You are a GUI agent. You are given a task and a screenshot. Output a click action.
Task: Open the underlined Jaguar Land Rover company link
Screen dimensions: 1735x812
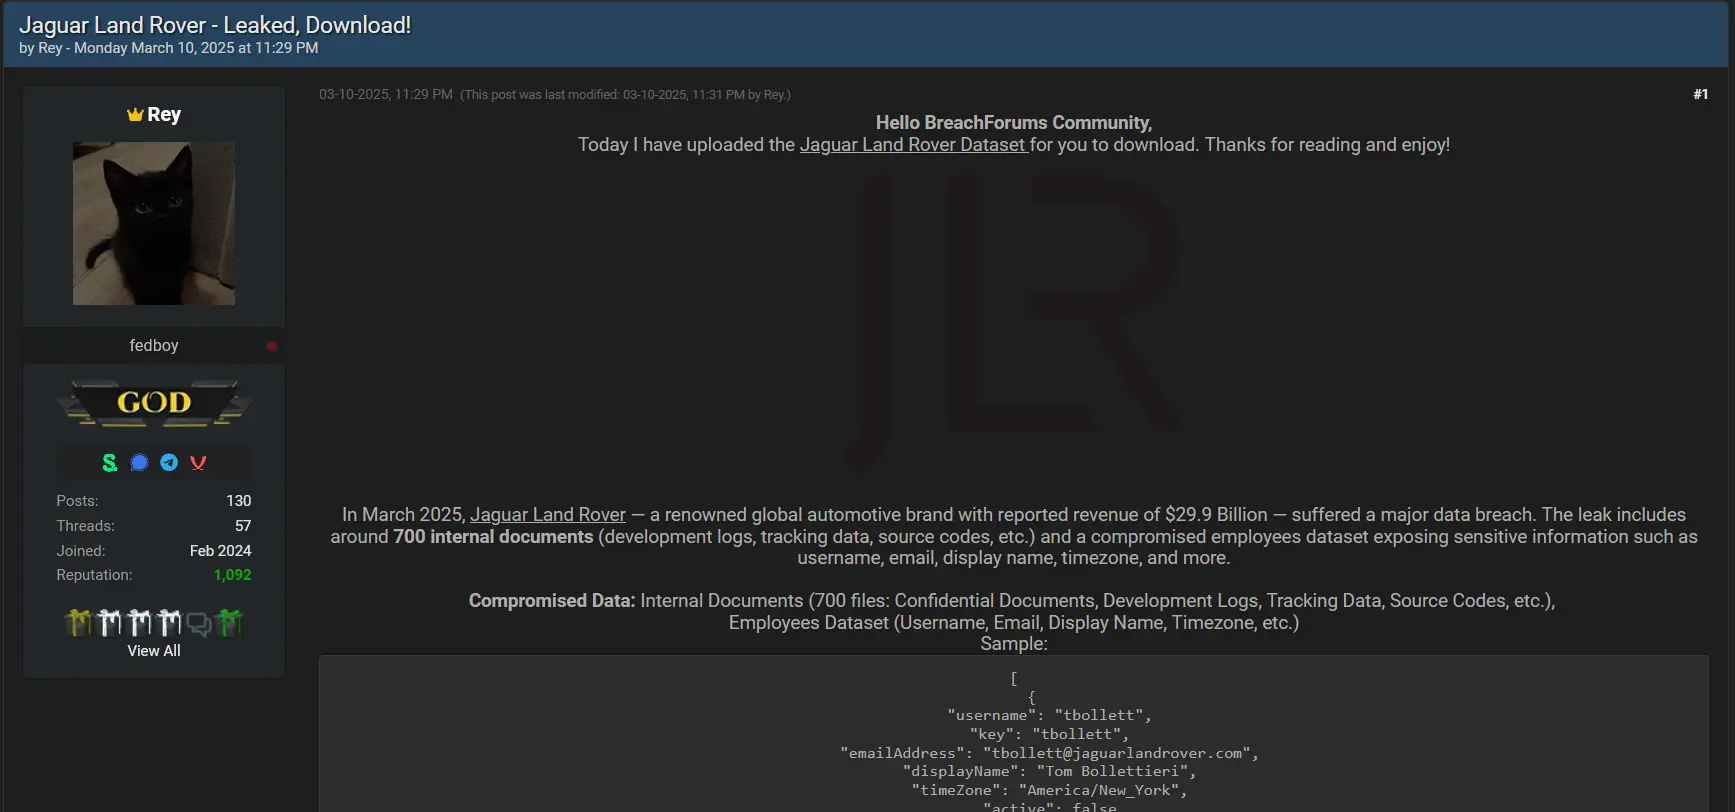(548, 515)
